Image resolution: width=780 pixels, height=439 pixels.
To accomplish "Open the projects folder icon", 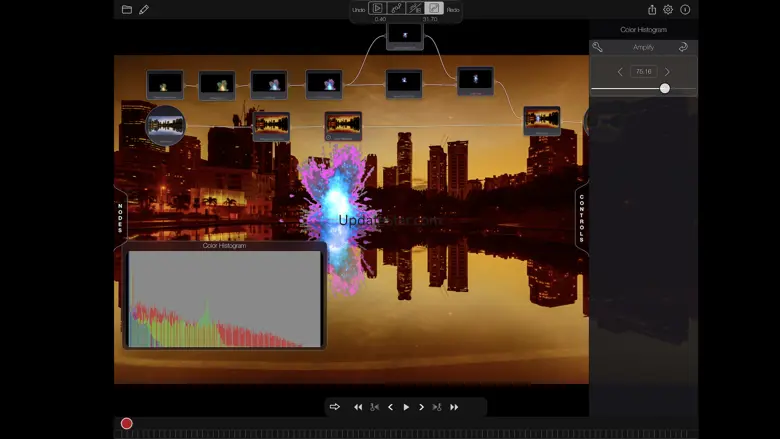I will click(126, 9).
